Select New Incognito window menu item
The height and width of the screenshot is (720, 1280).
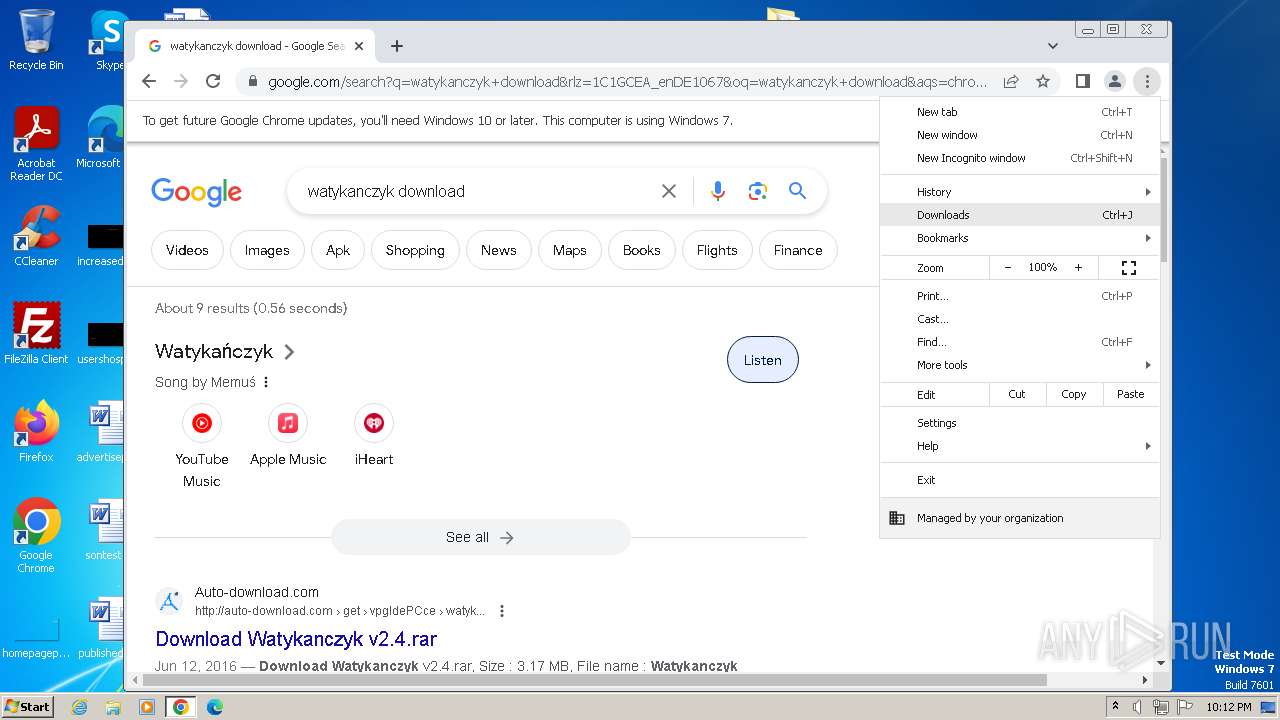(x=1020, y=158)
